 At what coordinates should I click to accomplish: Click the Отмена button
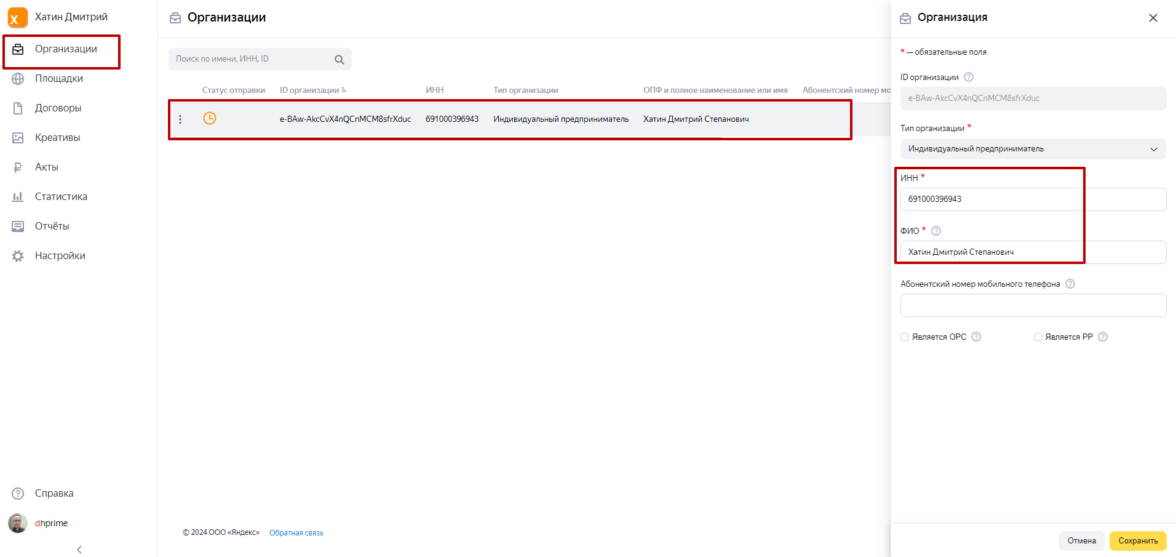(x=1081, y=541)
